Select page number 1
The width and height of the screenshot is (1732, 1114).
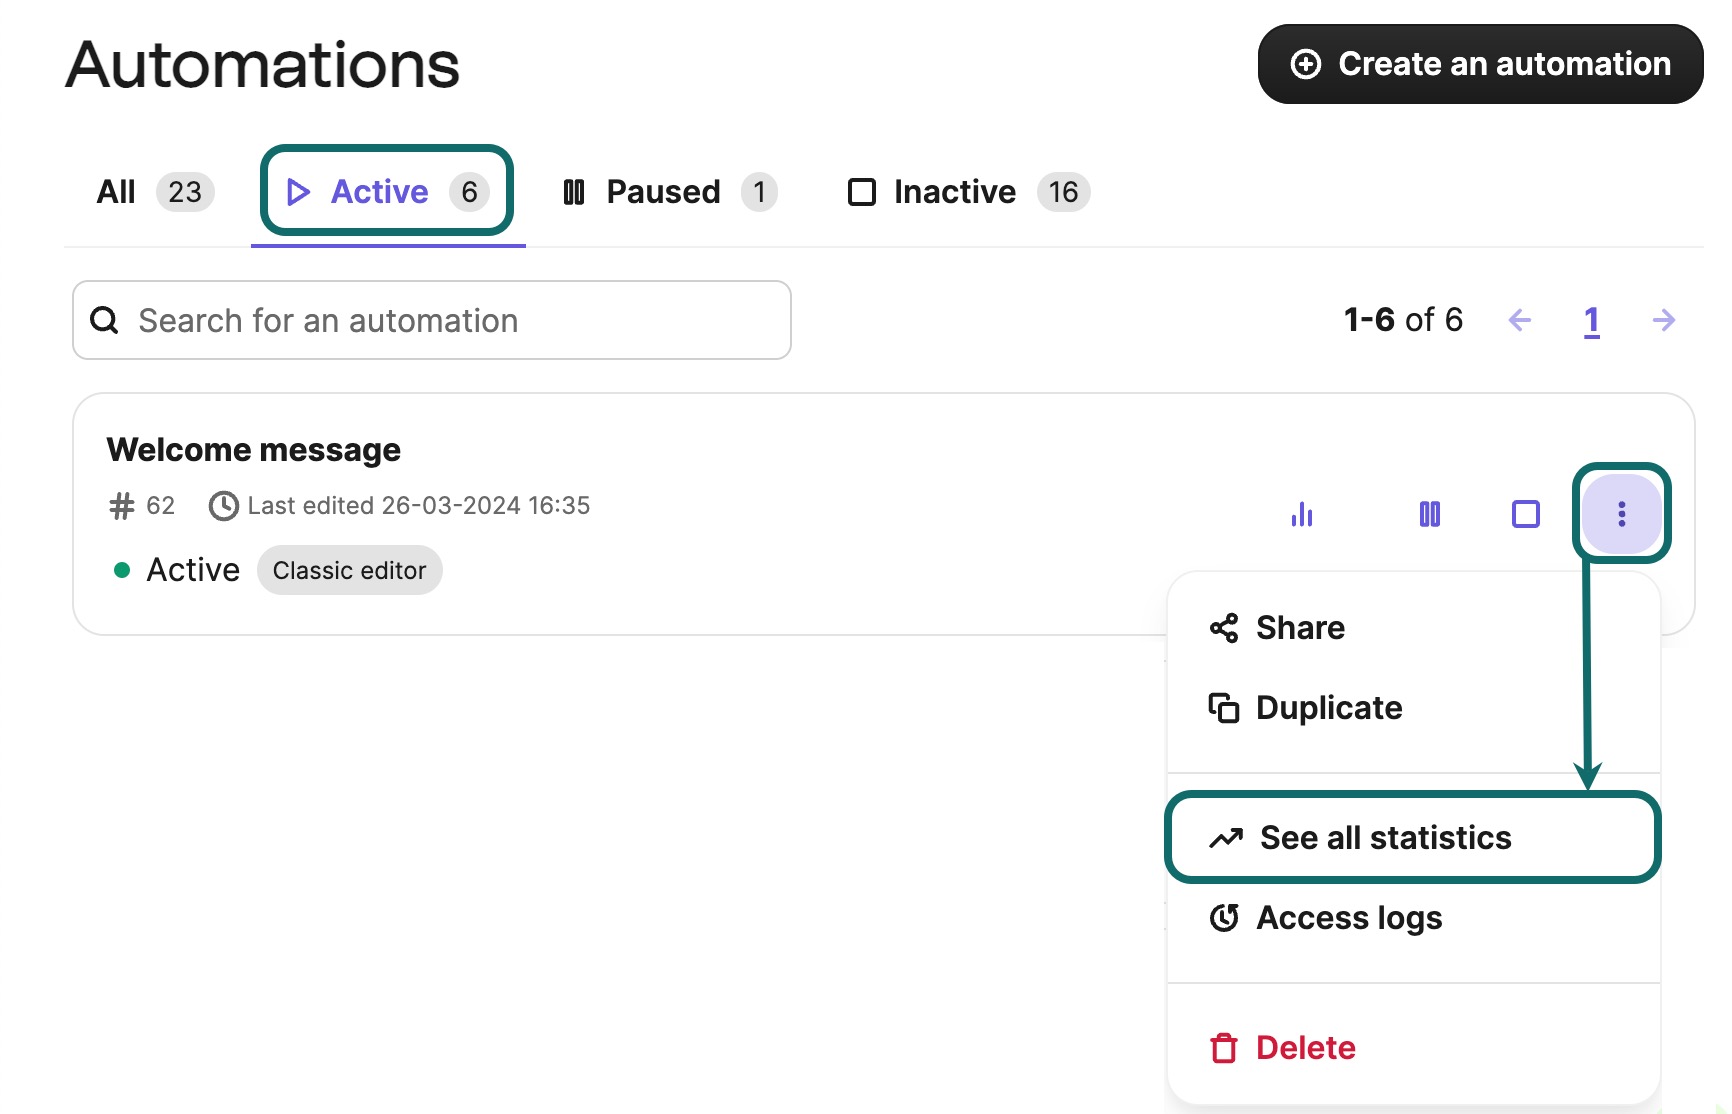(x=1592, y=320)
